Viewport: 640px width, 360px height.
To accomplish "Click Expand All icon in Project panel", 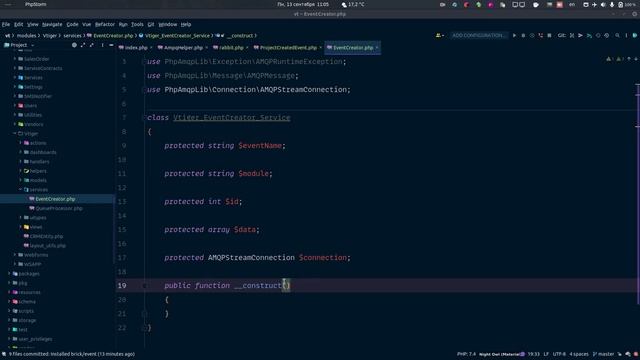I will [x=83, y=45].
